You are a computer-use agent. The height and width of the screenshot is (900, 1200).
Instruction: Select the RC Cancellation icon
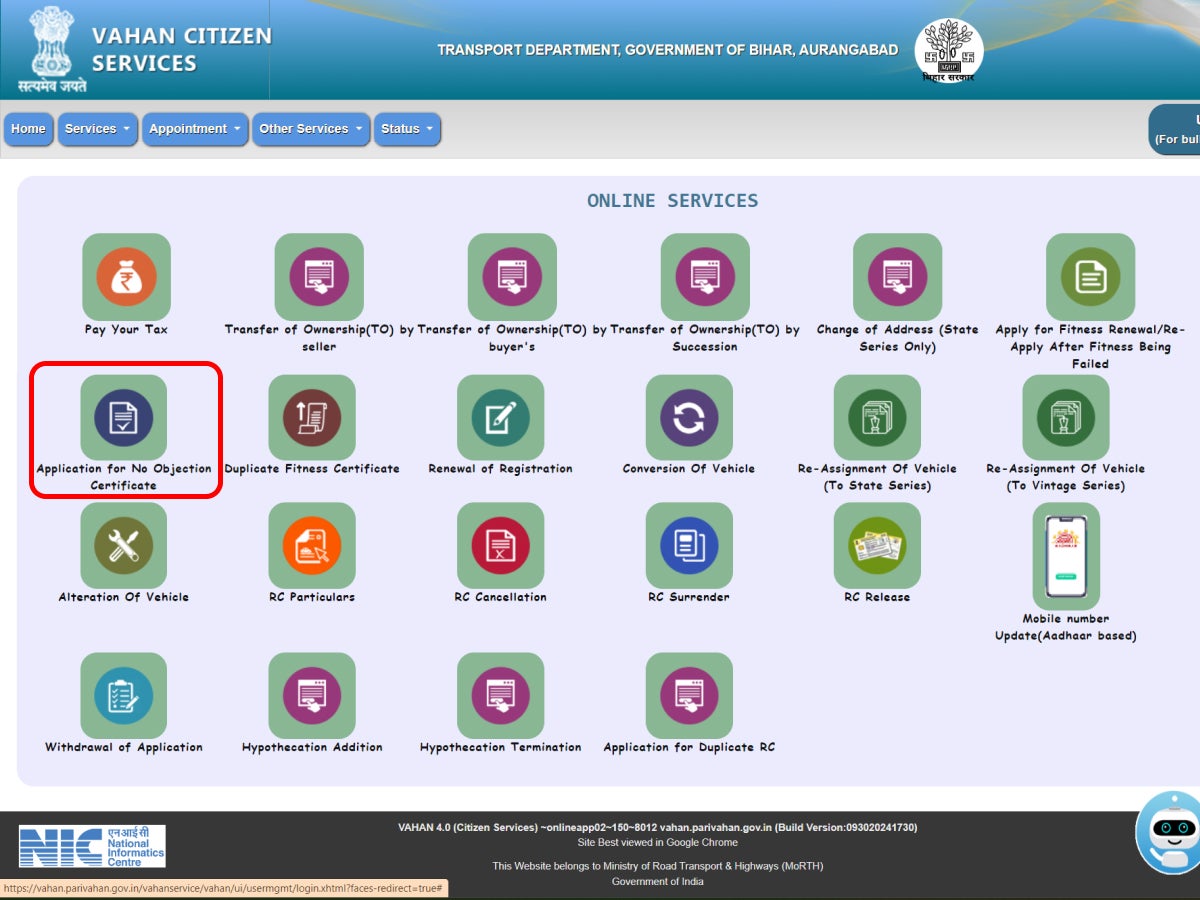(x=500, y=546)
